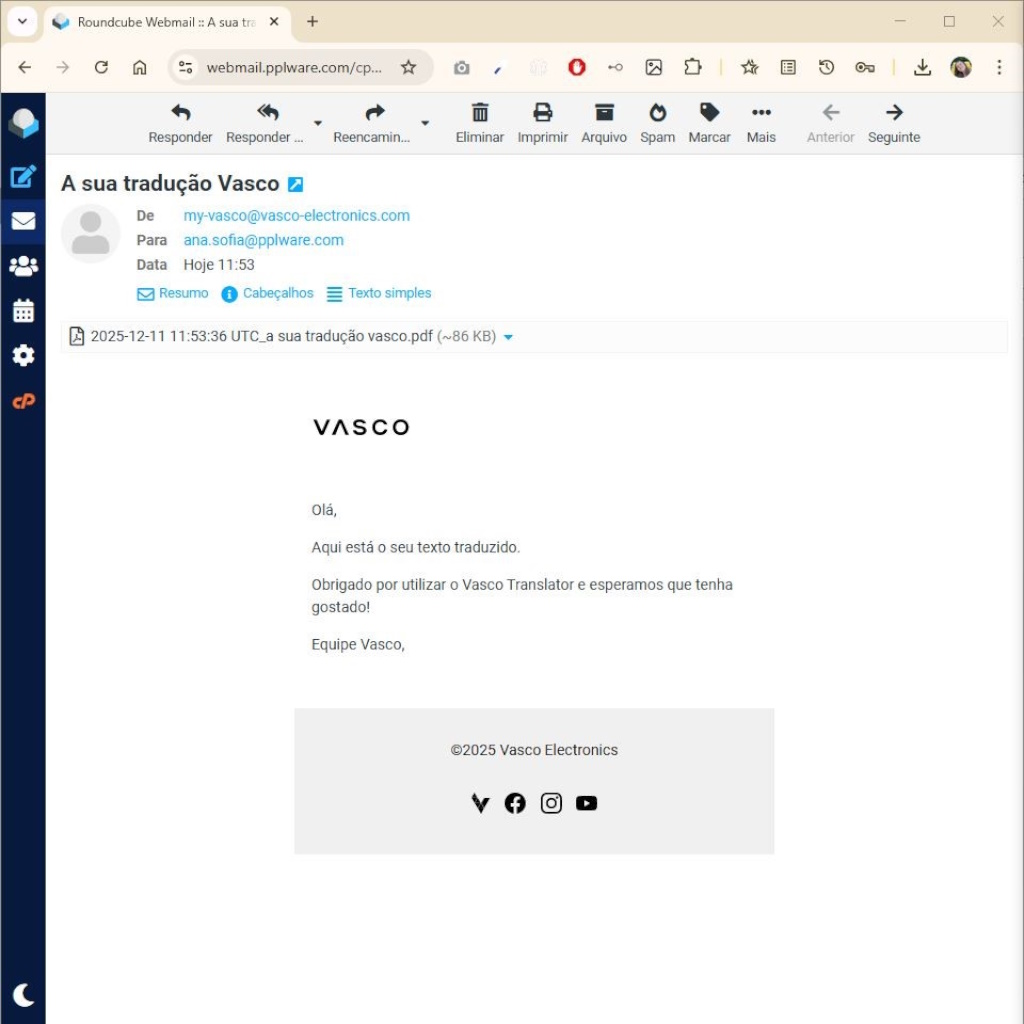Open Roundcube settings gear
The image size is (1024, 1024).
tap(23, 356)
